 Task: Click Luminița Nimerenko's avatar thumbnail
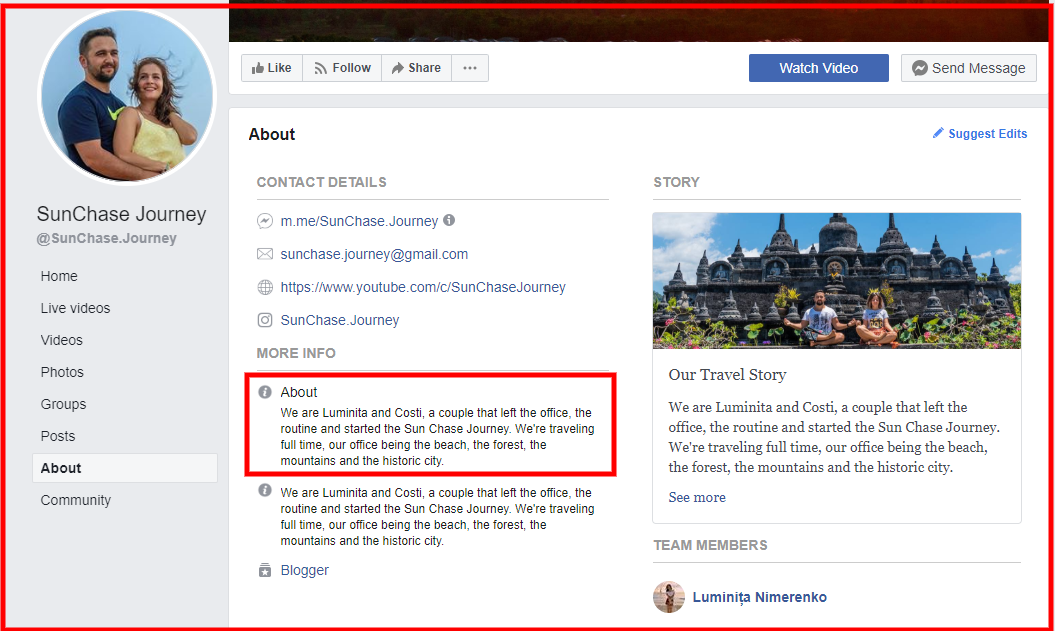pyautogui.click(x=669, y=597)
